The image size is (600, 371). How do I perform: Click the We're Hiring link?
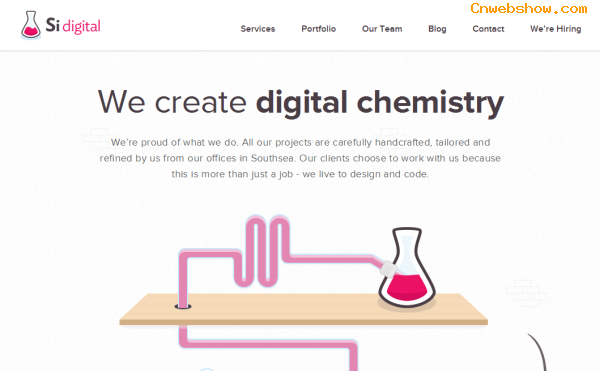555,29
